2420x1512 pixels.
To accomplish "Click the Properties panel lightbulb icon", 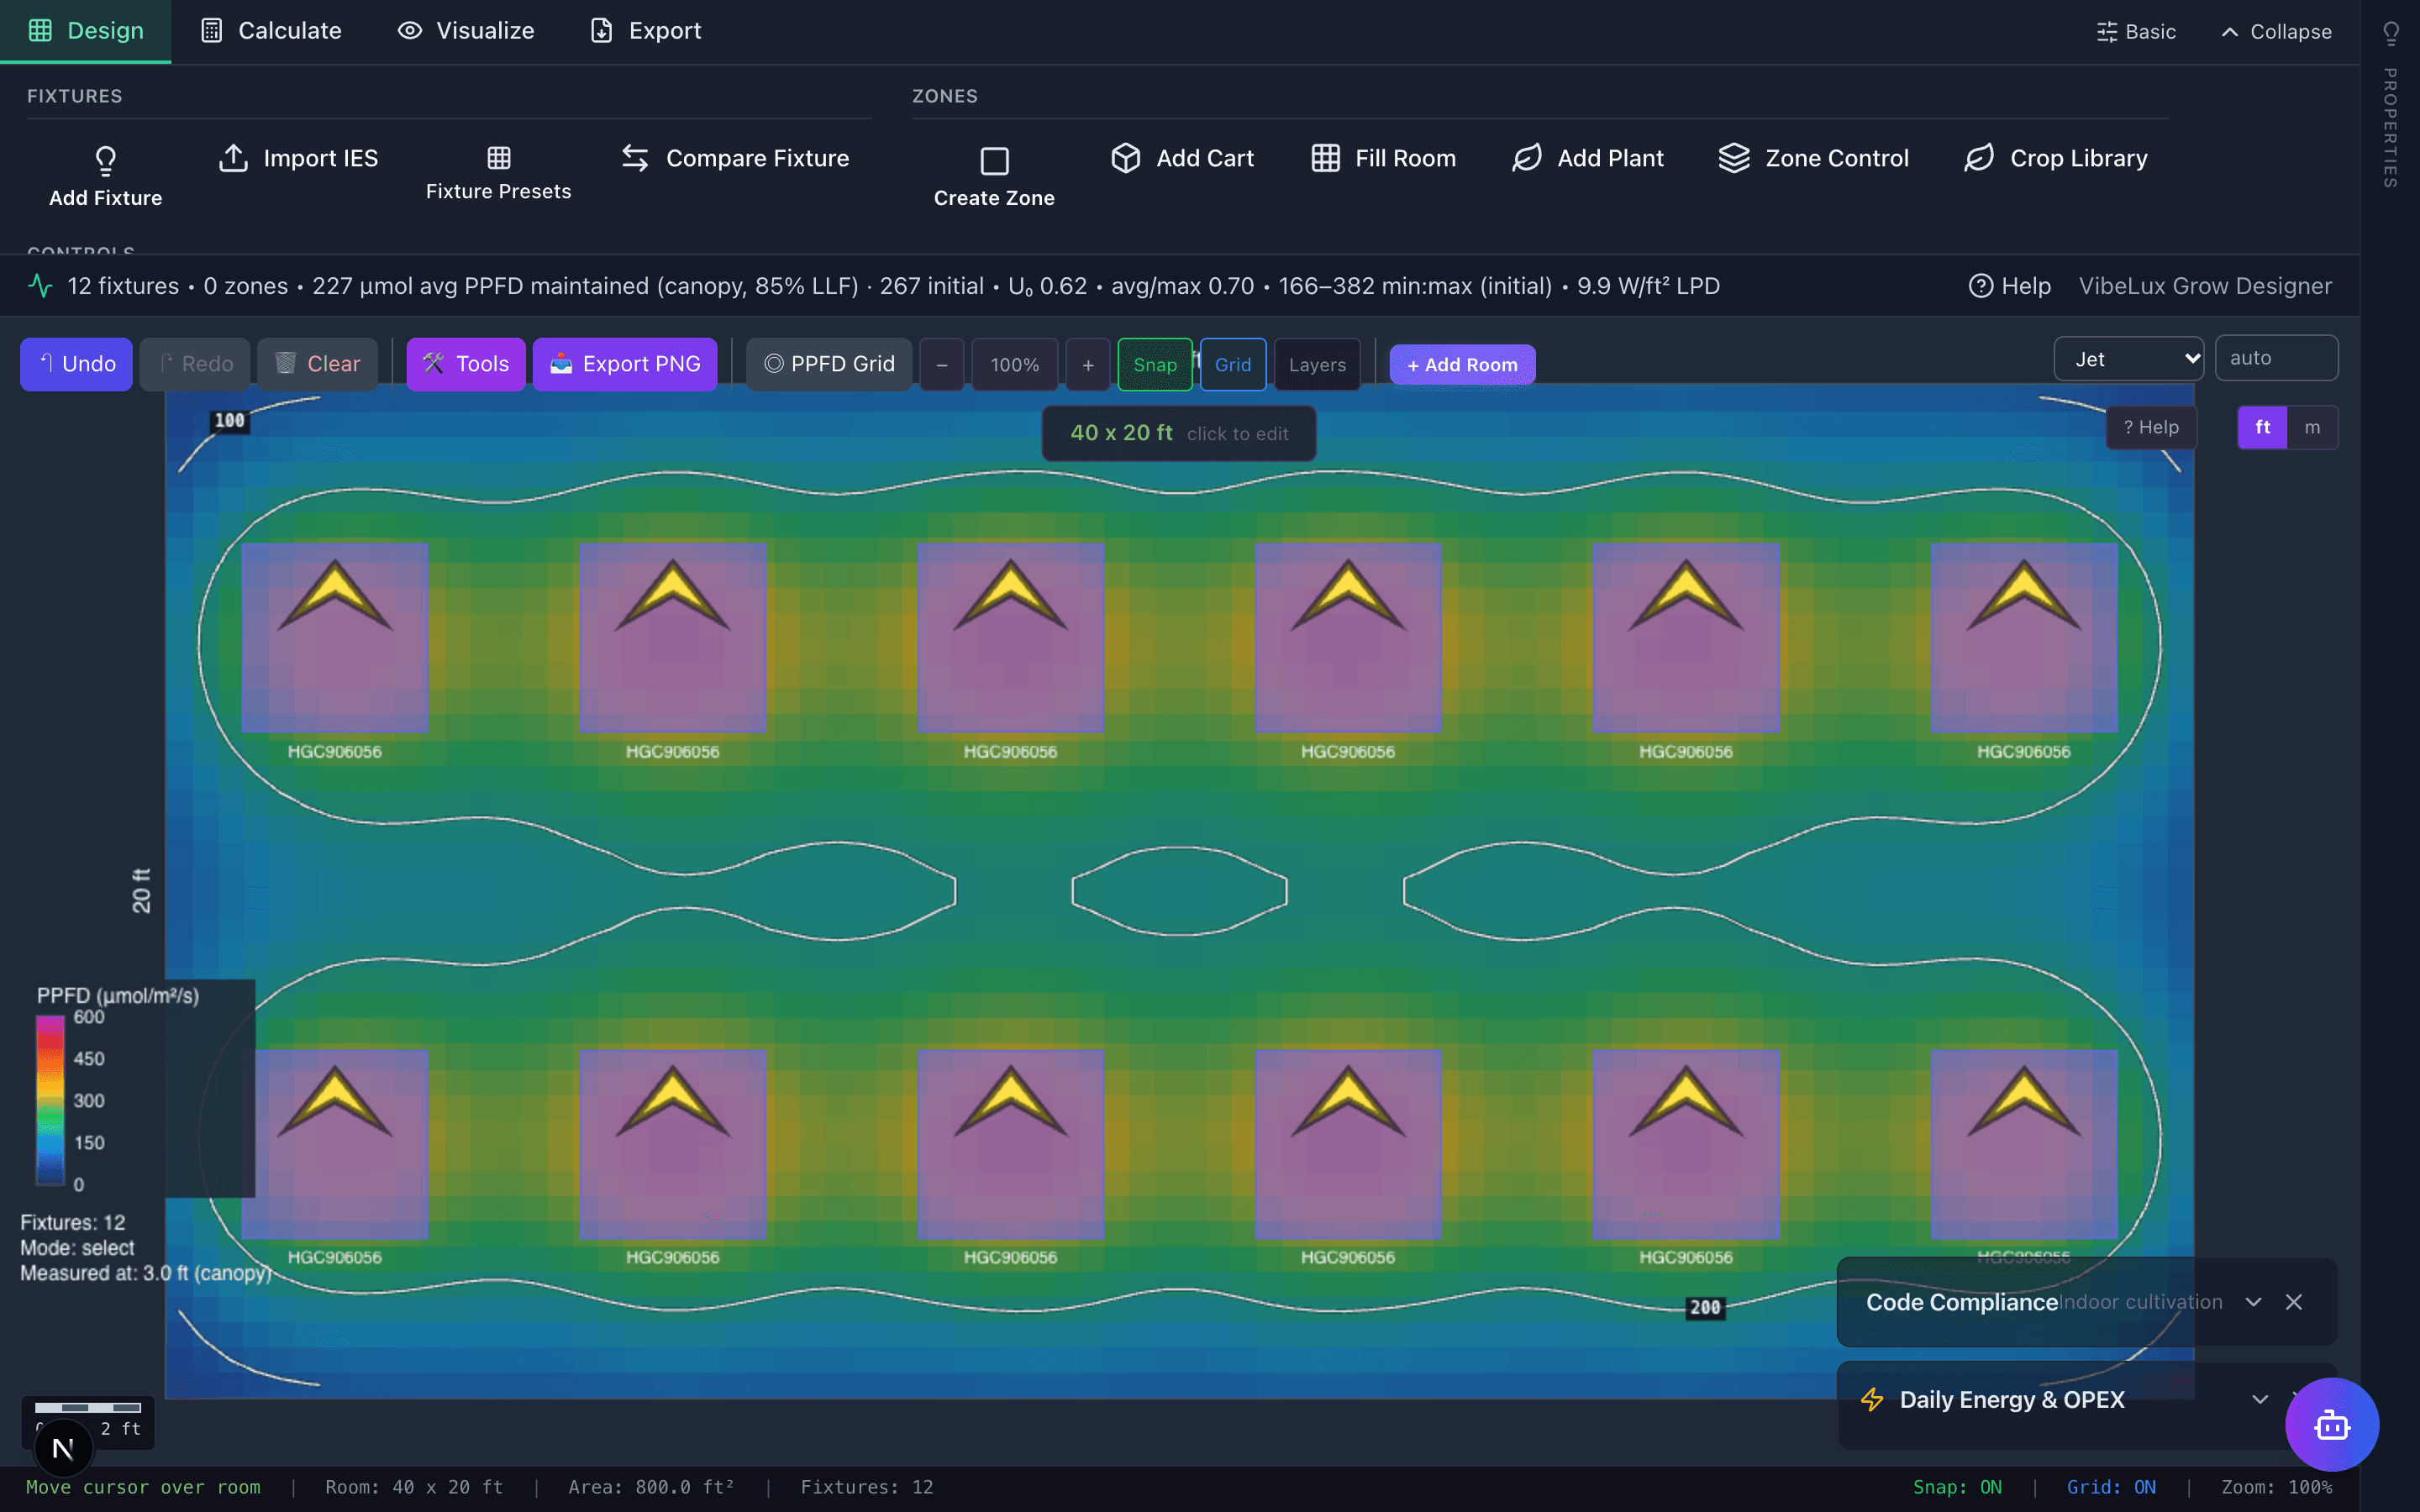I will coord(2390,33).
